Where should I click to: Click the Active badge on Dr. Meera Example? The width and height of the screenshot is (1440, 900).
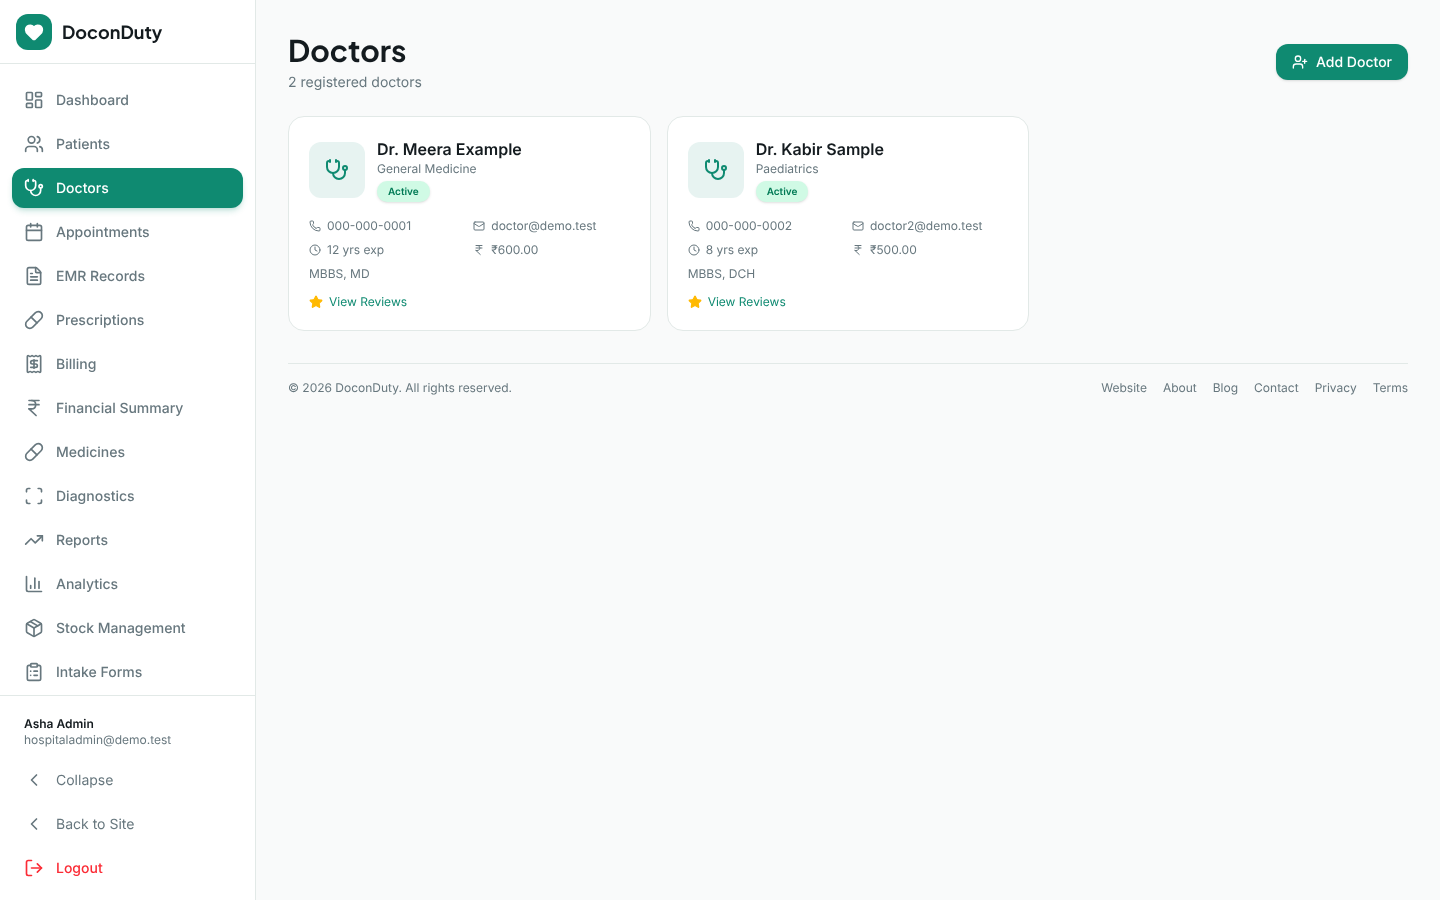point(403,192)
